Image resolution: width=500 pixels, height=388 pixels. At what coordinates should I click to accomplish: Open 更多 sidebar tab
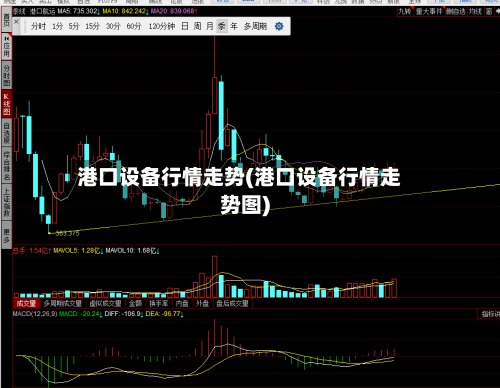(7, 235)
